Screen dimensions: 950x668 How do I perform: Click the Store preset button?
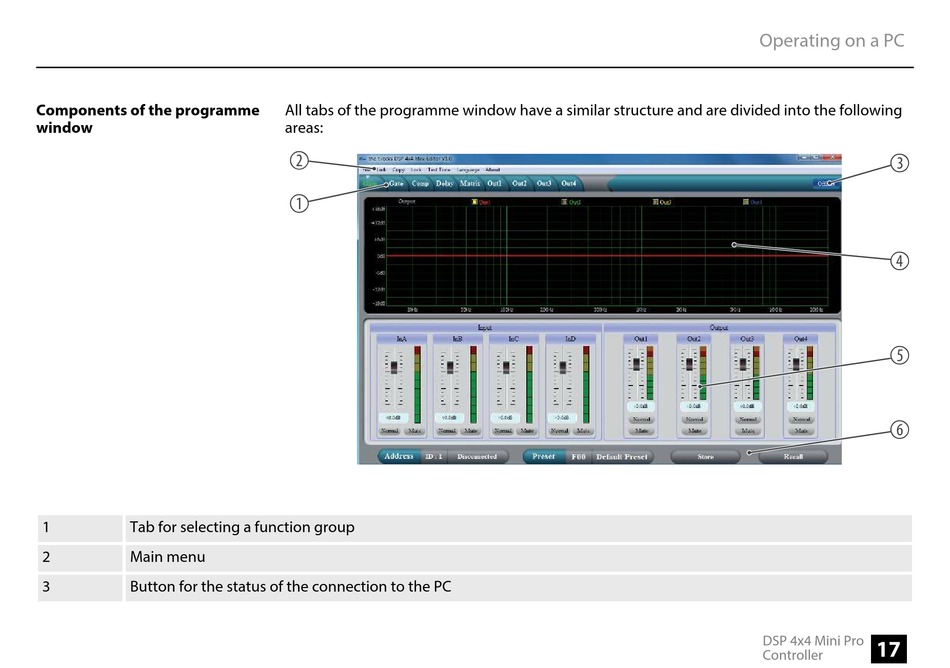click(705, 457)
